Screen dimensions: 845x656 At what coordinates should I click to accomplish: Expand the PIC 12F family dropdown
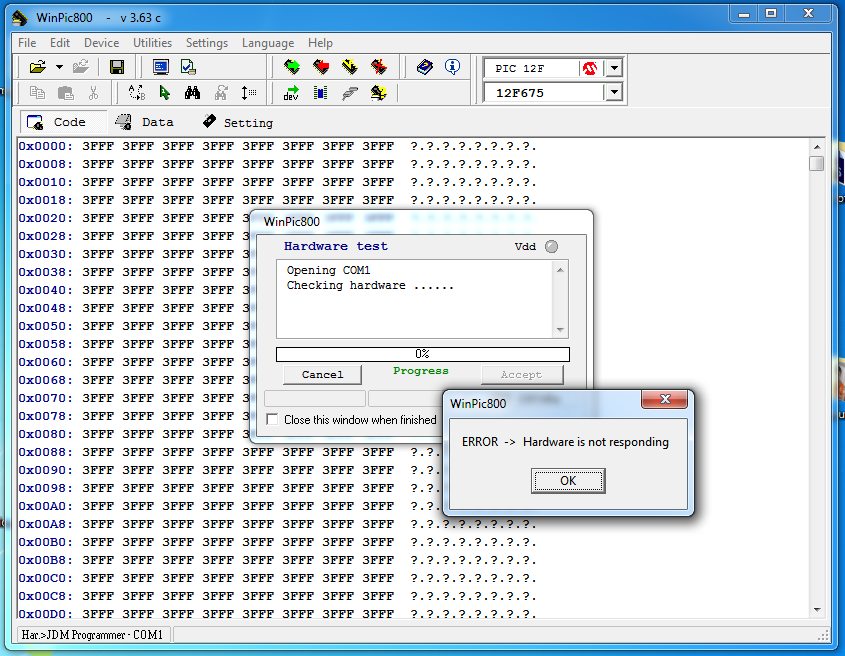tap(614, 68)
